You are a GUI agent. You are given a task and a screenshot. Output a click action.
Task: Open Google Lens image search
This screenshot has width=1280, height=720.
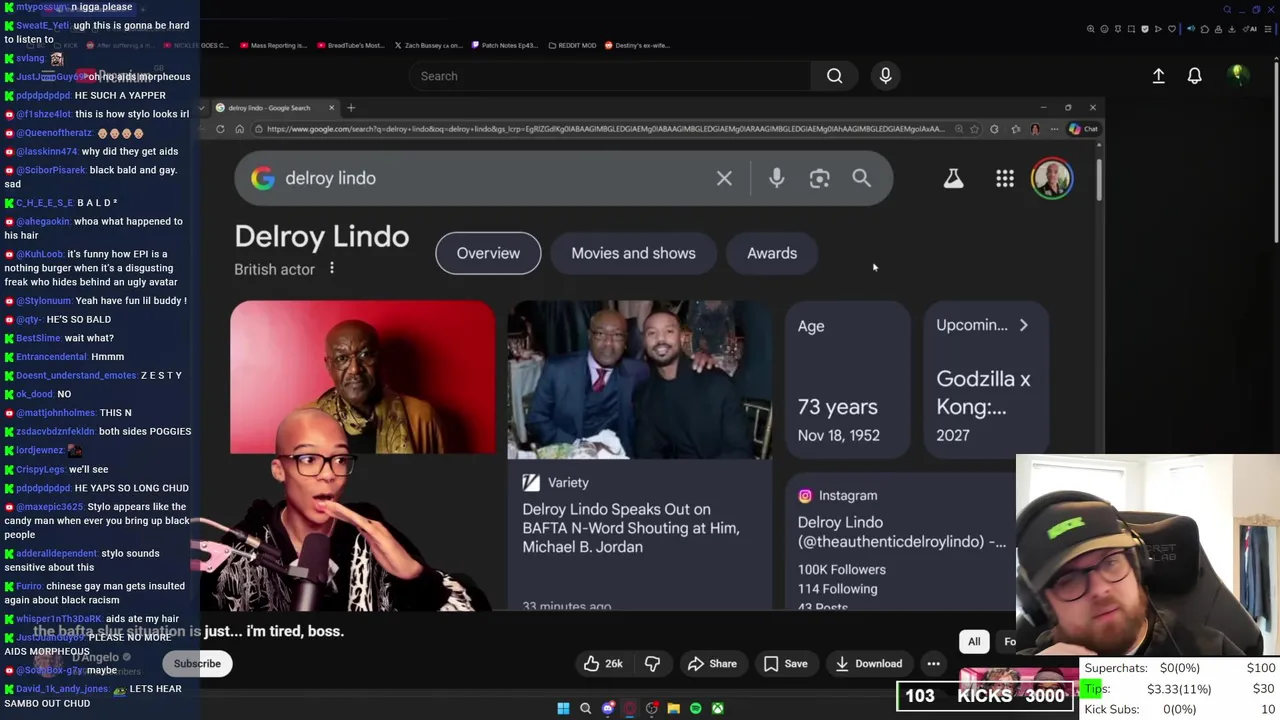coord(819,178)
